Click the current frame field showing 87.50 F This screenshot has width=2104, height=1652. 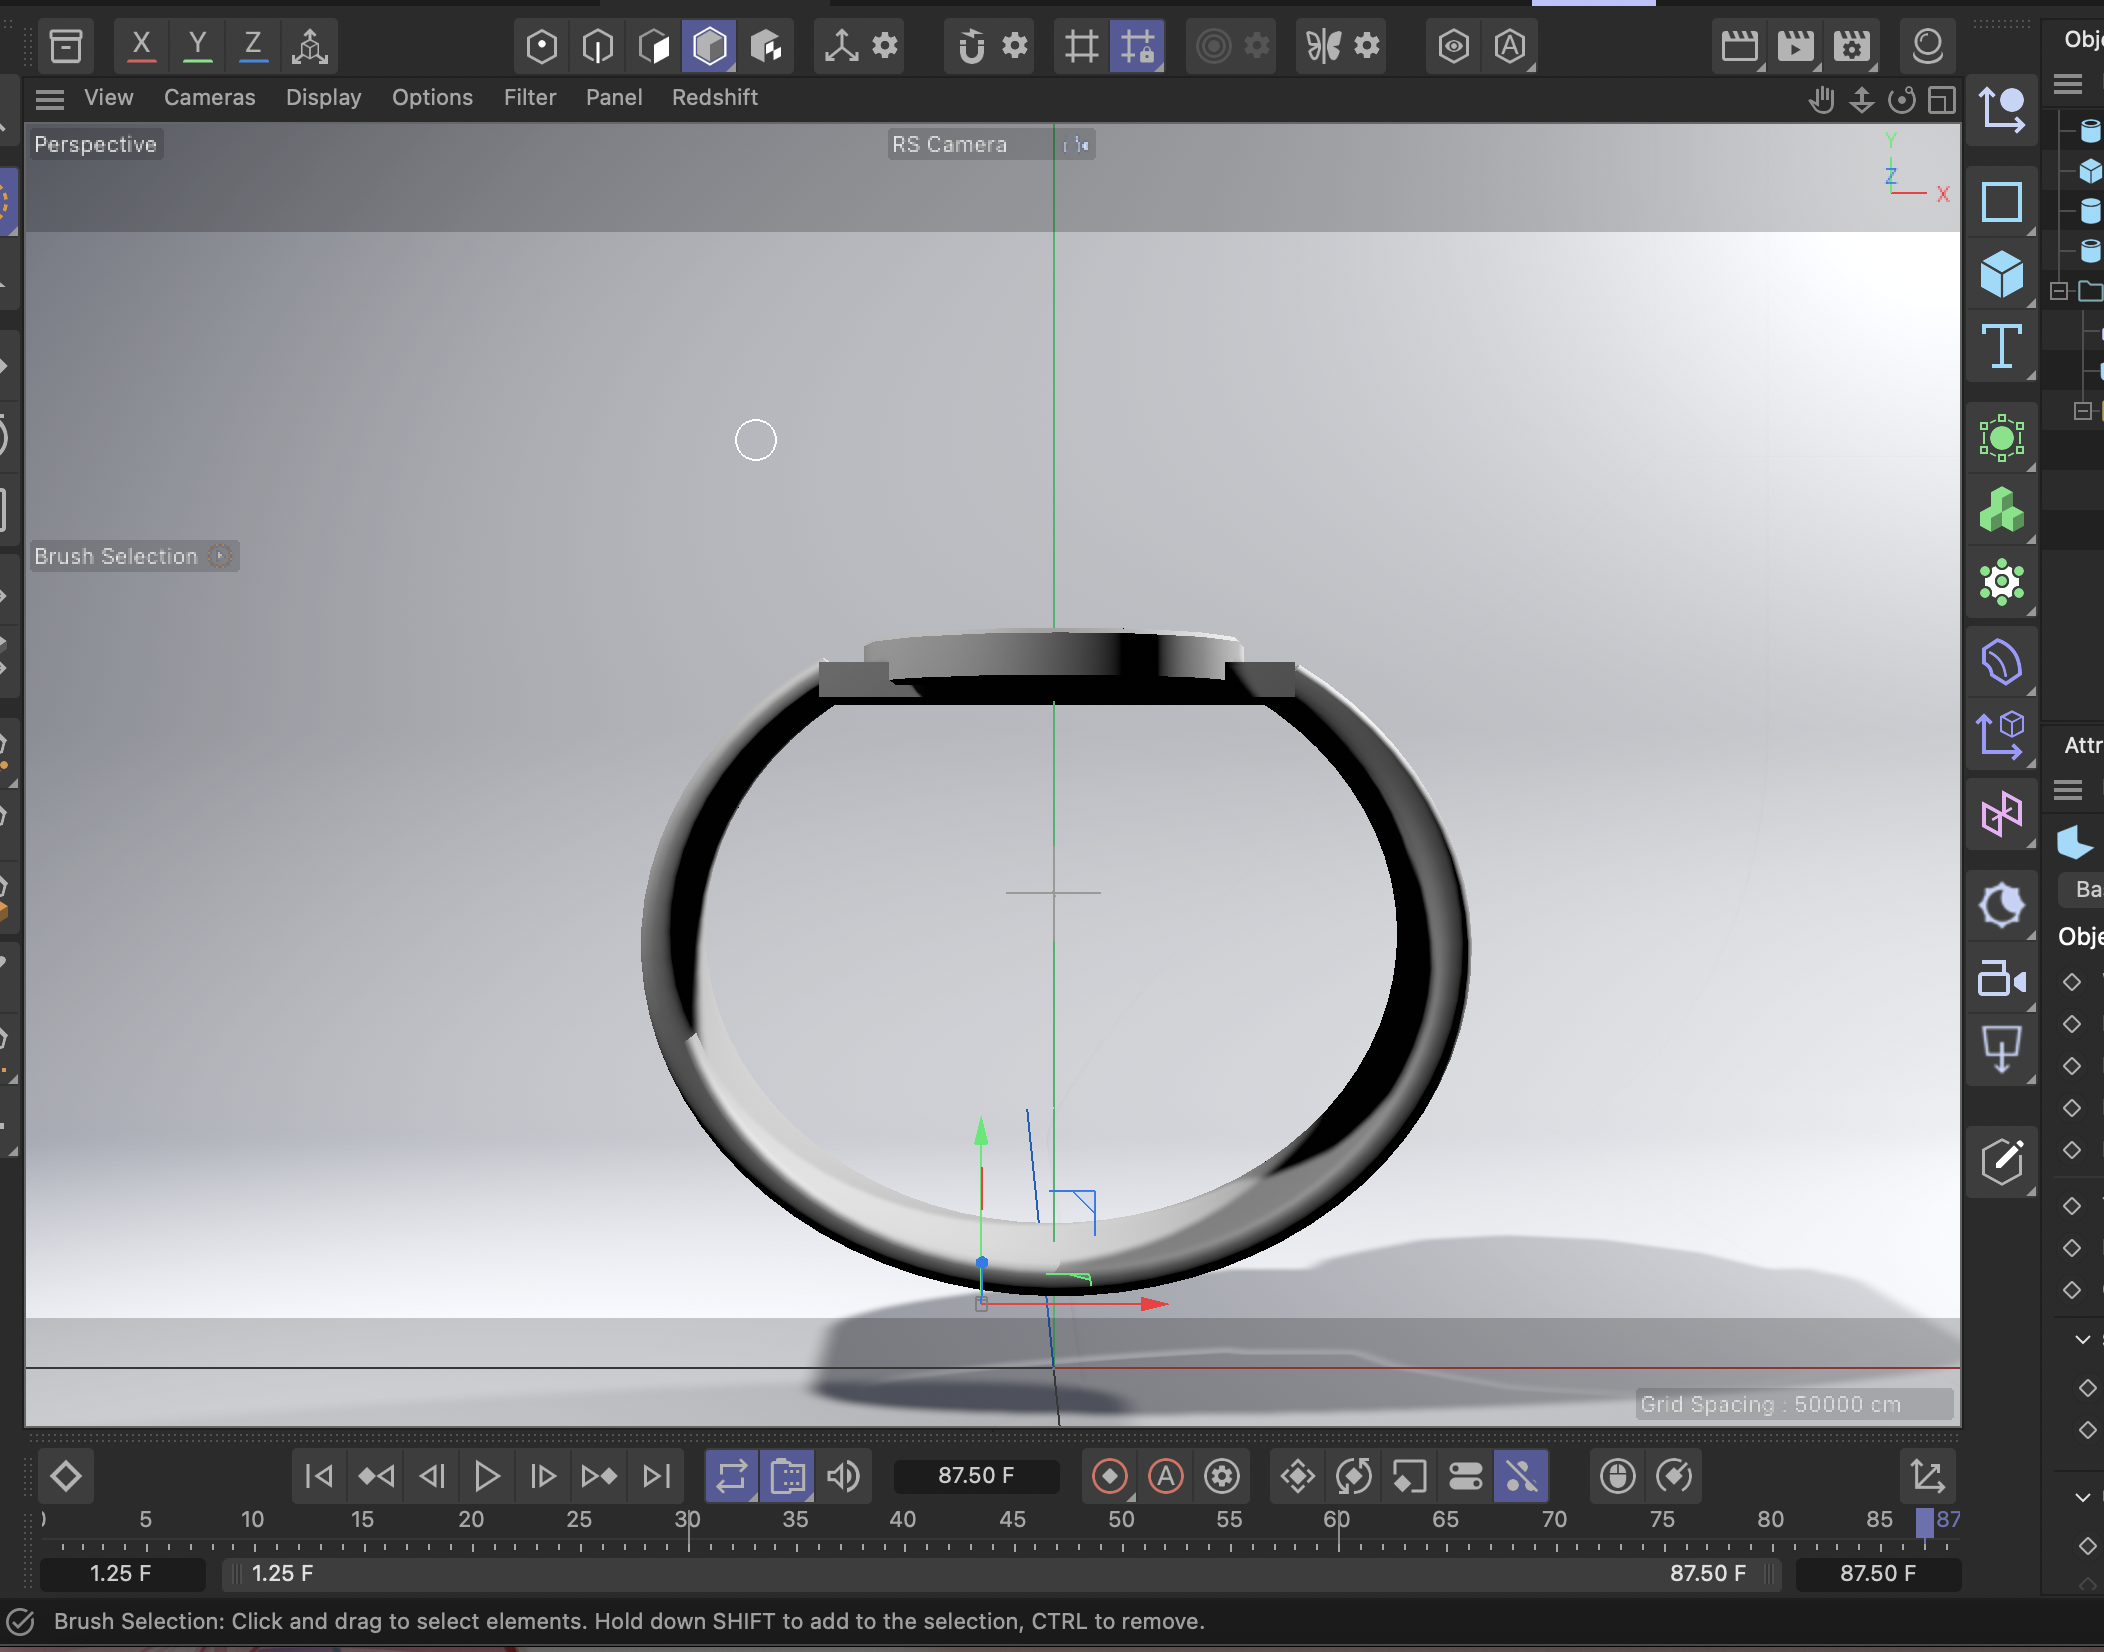tap(976, 1476)
